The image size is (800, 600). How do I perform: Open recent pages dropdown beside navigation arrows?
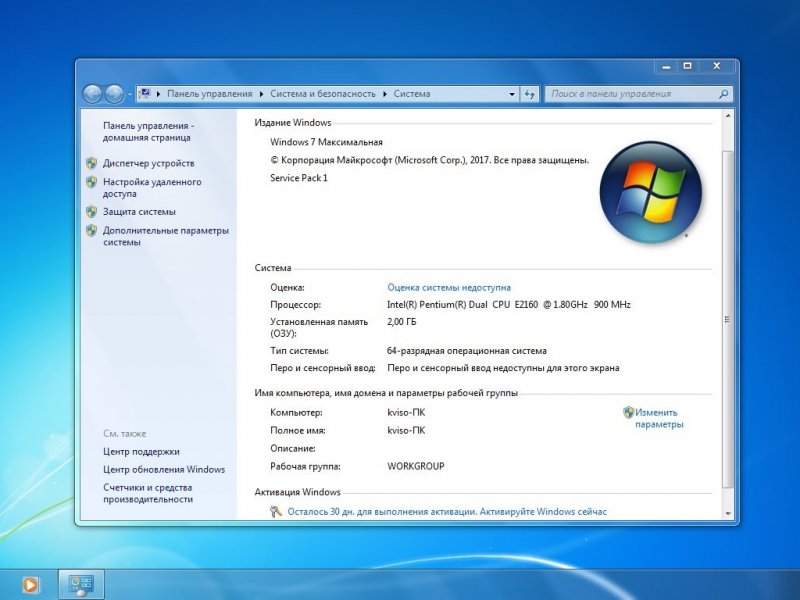coord(130,94)
